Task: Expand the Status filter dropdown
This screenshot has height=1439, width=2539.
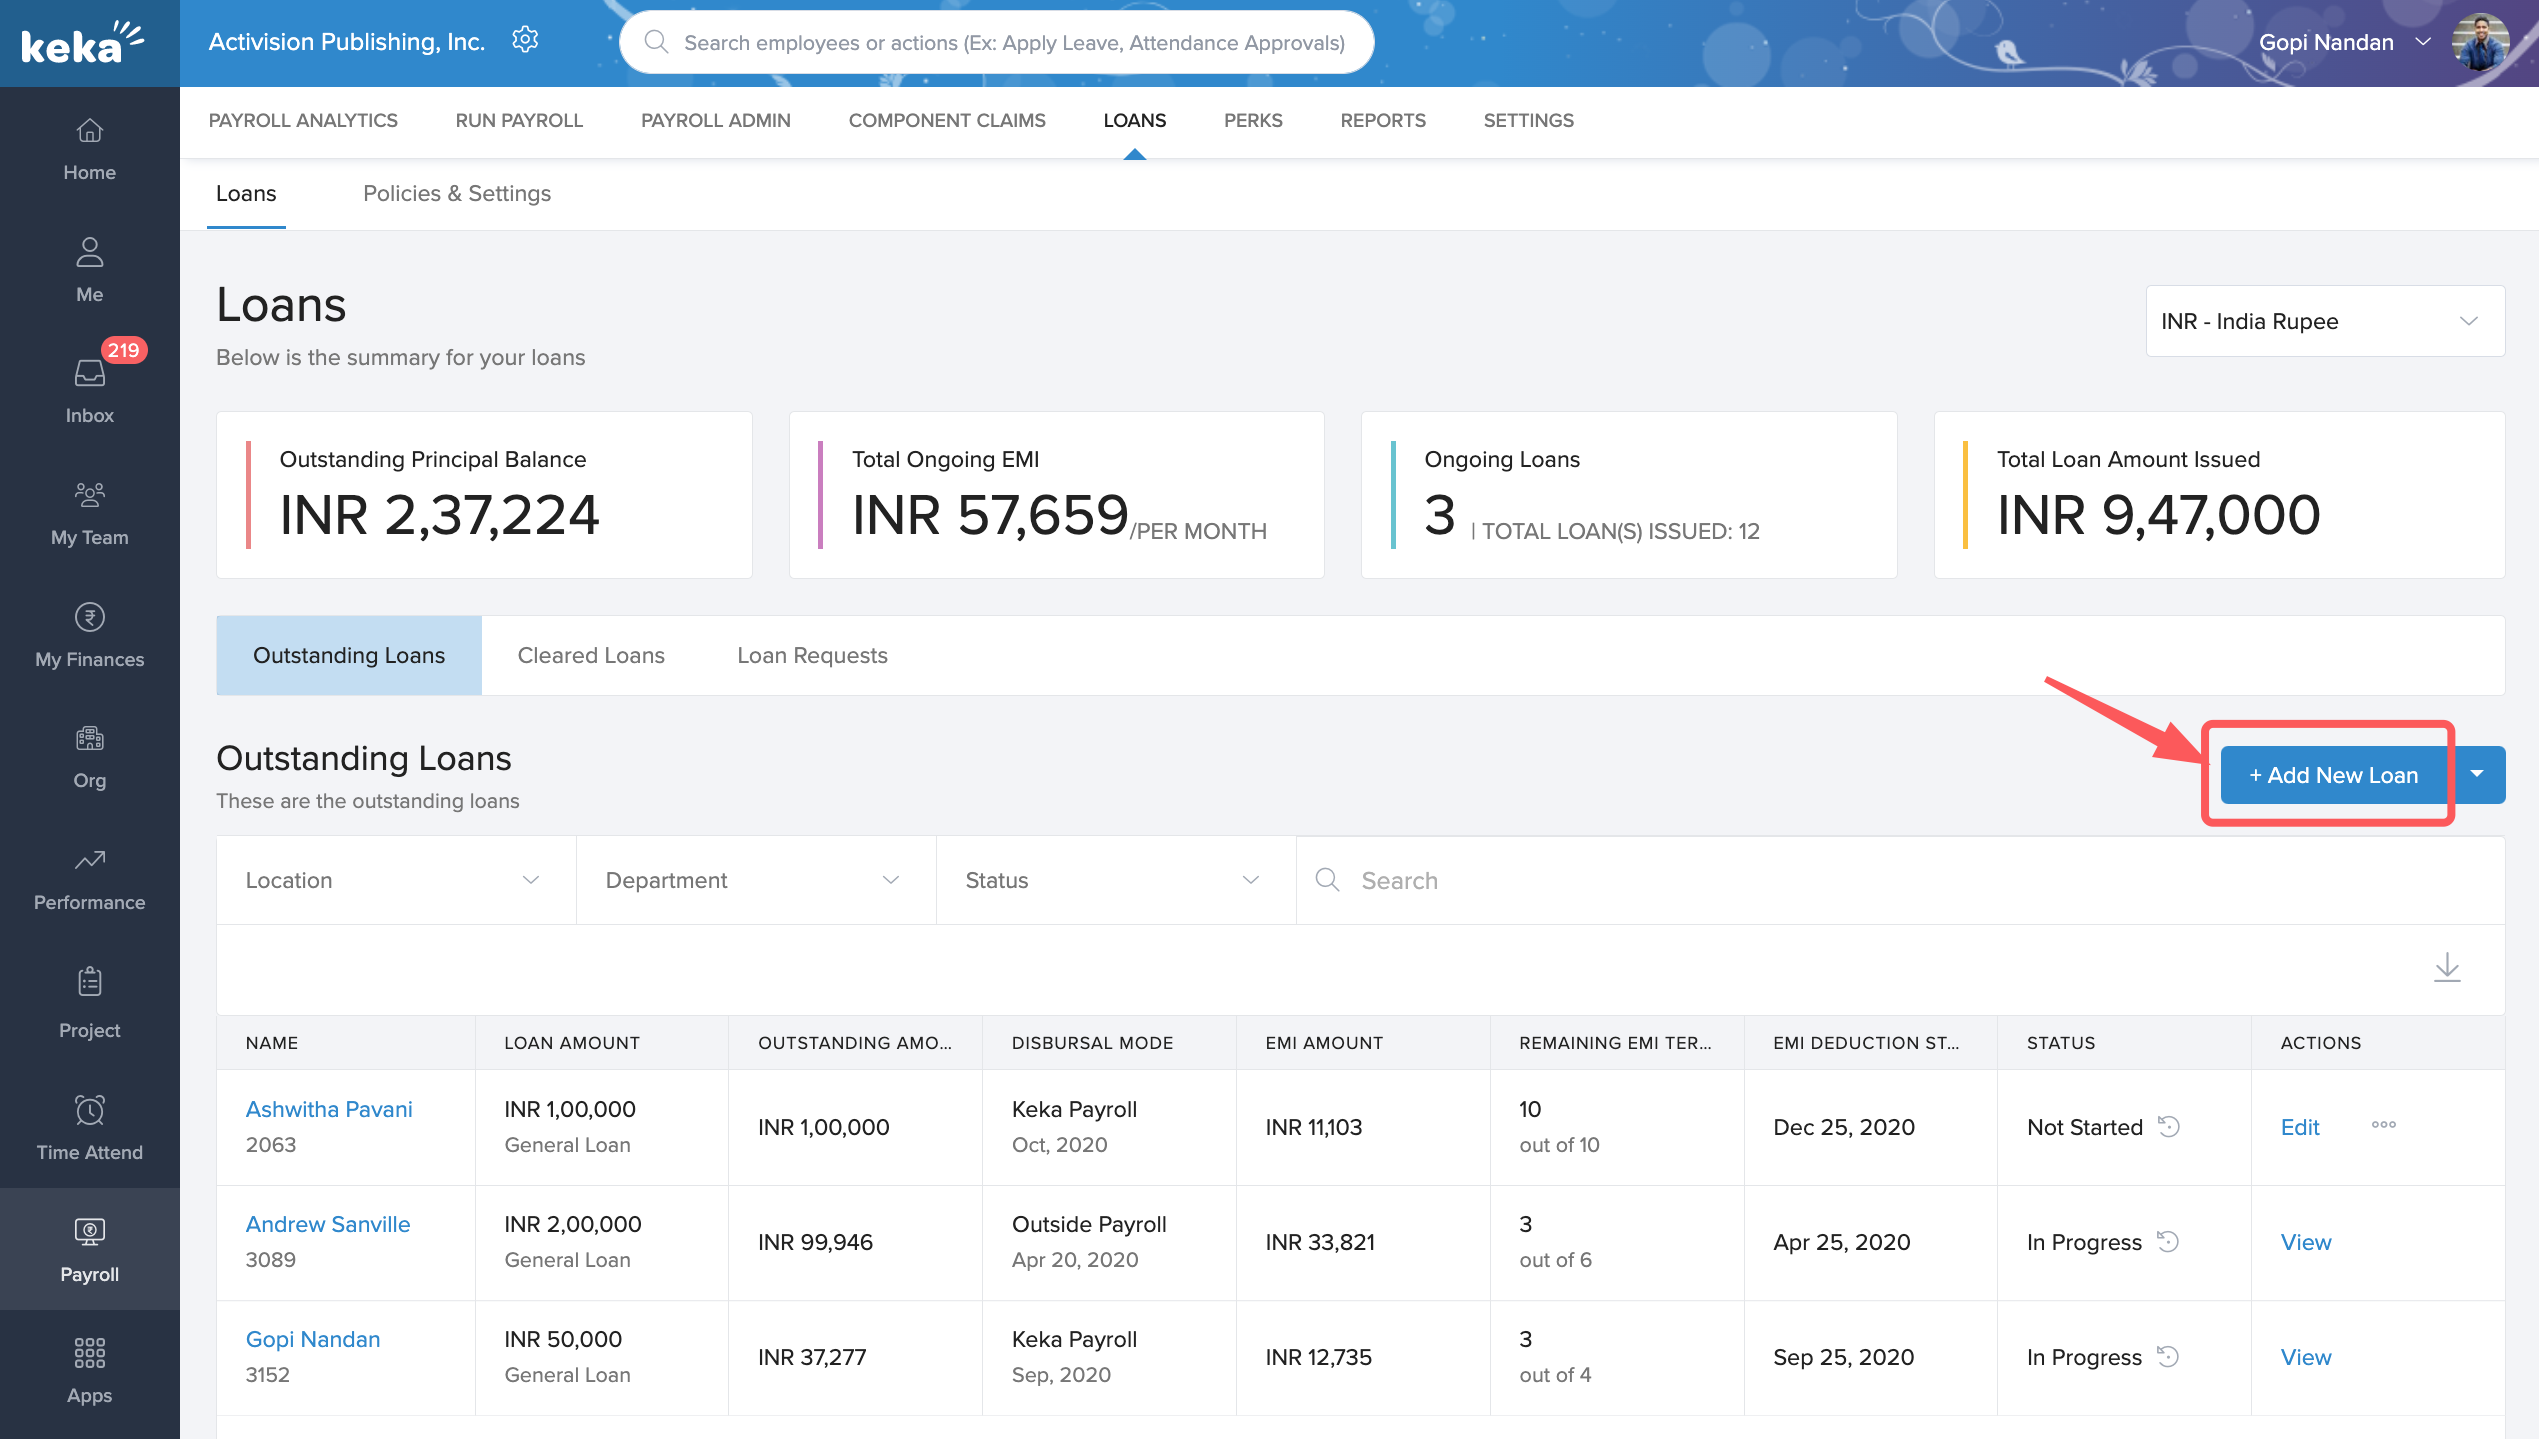Action: pyautogui.click(x=1114, y=880)
